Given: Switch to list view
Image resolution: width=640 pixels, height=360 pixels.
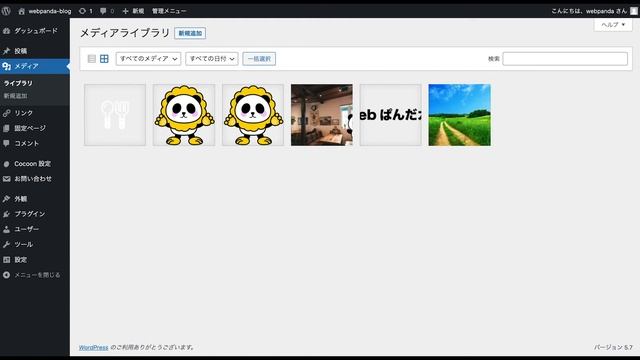Looking at the screenshot, I should [x=92, y=59].
